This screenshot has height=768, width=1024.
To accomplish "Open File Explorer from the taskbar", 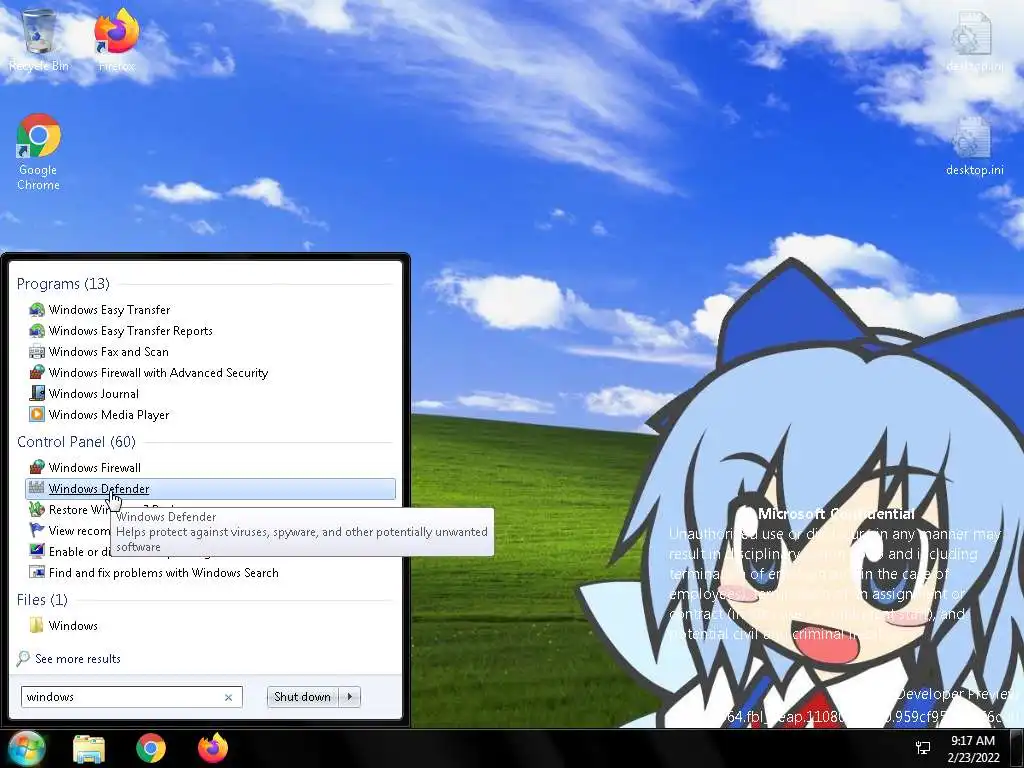I will 89,748.
